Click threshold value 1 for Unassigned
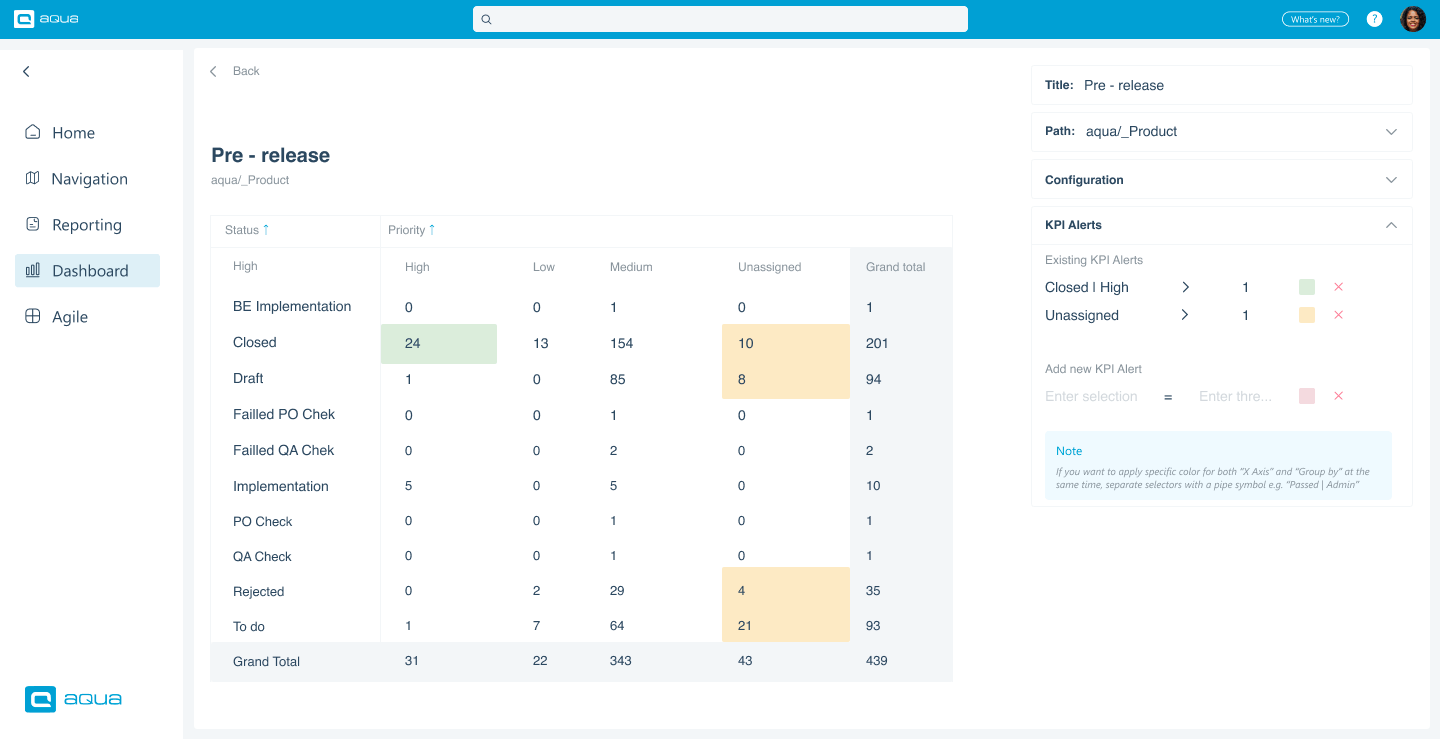 click(x=1245, y=316)
